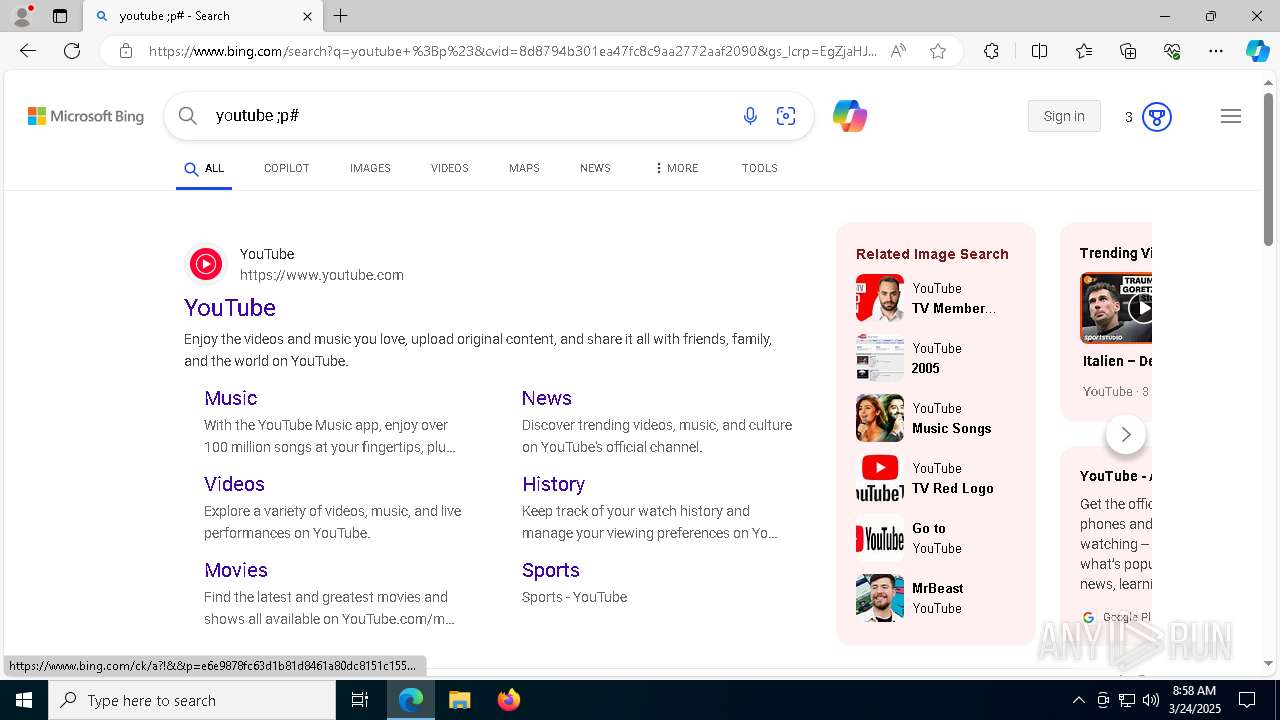Start voice search with microphone icon
1280x720 pixels.
point(750,117)
